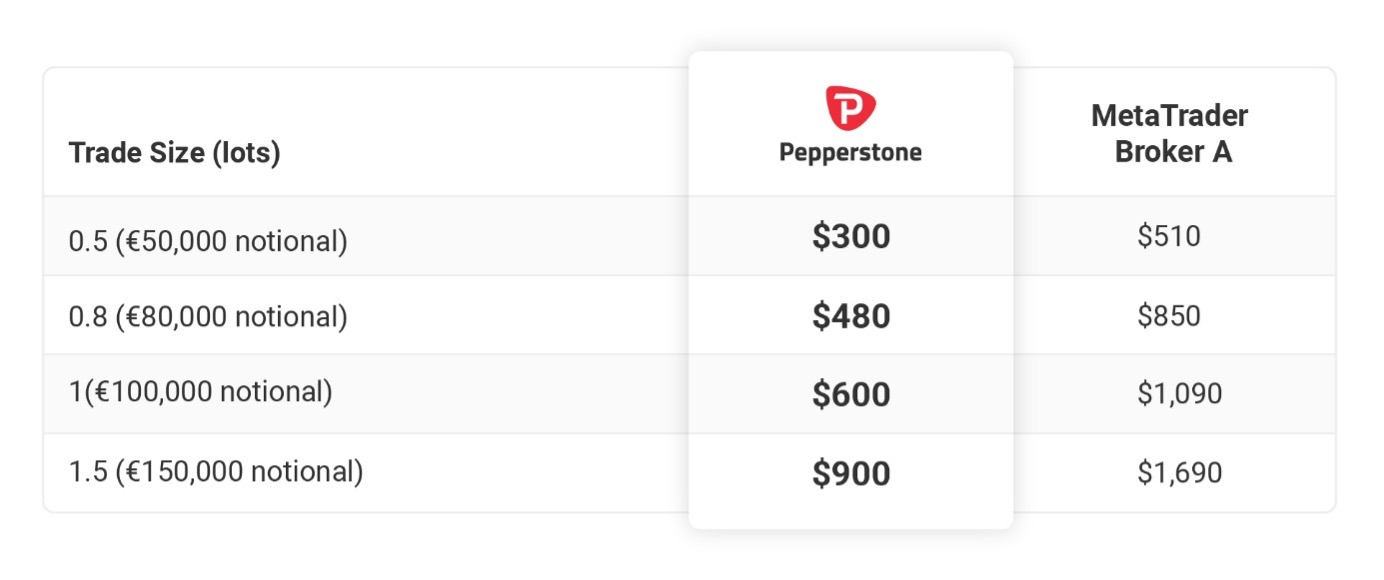Select the Pepperstone brand name text
The width and height of the screenshot is (1384, 580).
851,153
